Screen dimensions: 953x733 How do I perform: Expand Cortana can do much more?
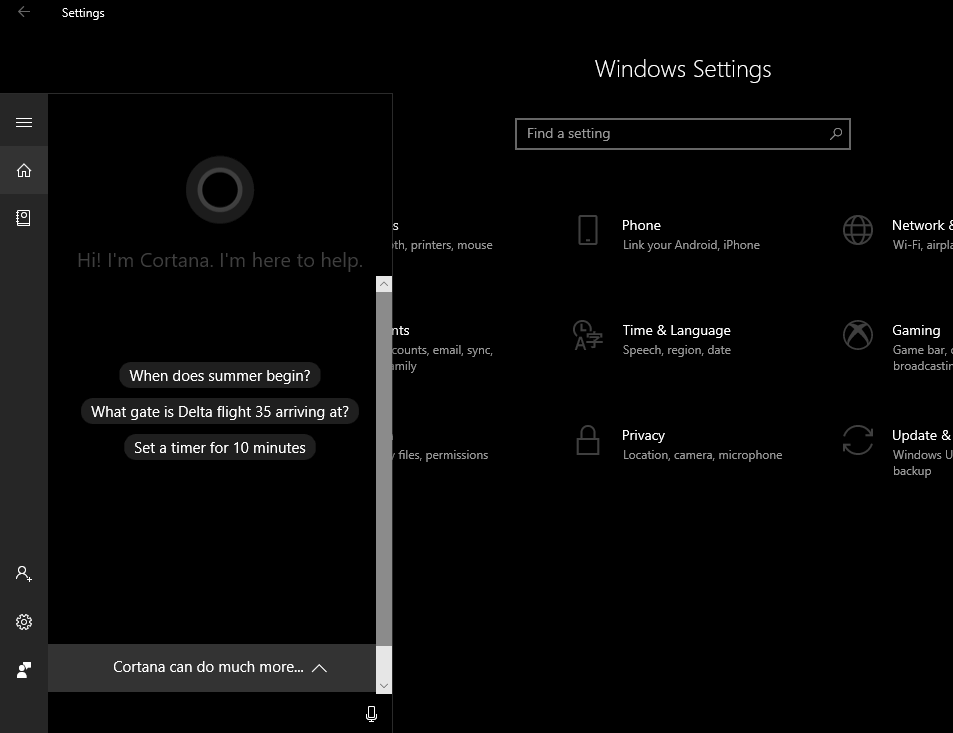pyautogui.click(x=212, y=668)
